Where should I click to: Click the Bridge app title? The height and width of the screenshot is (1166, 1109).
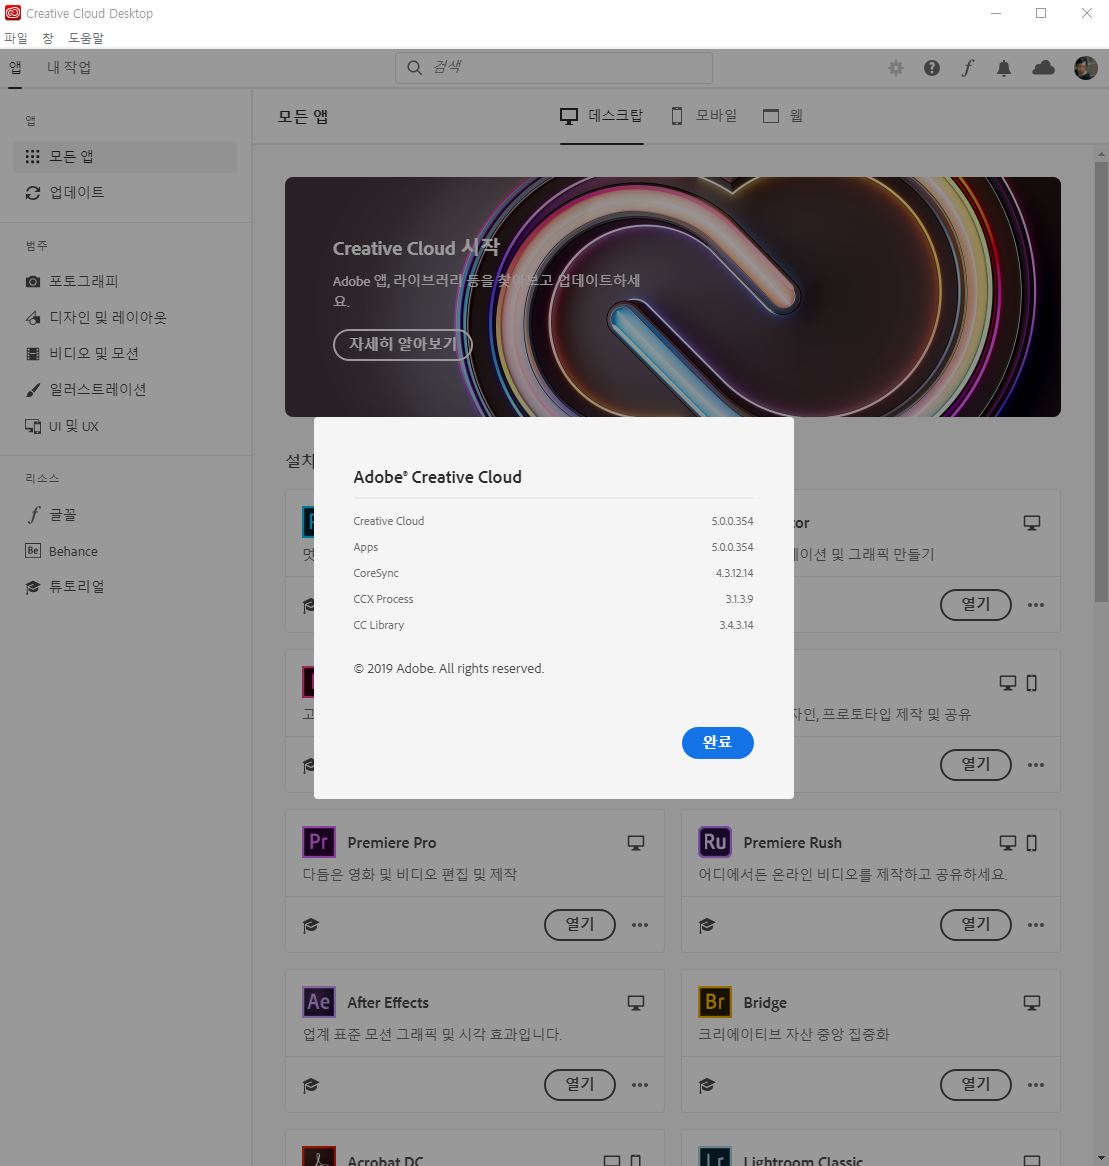765,1003
